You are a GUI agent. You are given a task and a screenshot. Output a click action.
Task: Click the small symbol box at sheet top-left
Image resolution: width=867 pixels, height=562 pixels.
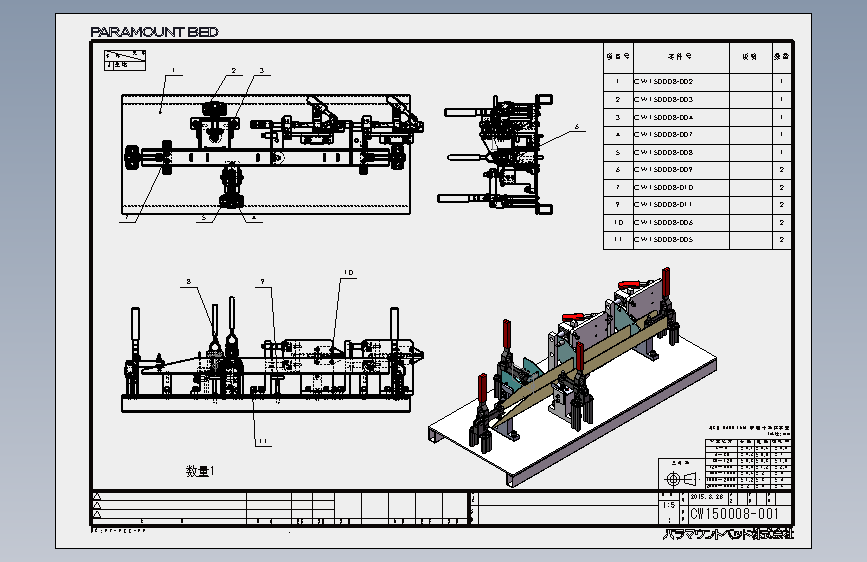(x=125, y=60)
